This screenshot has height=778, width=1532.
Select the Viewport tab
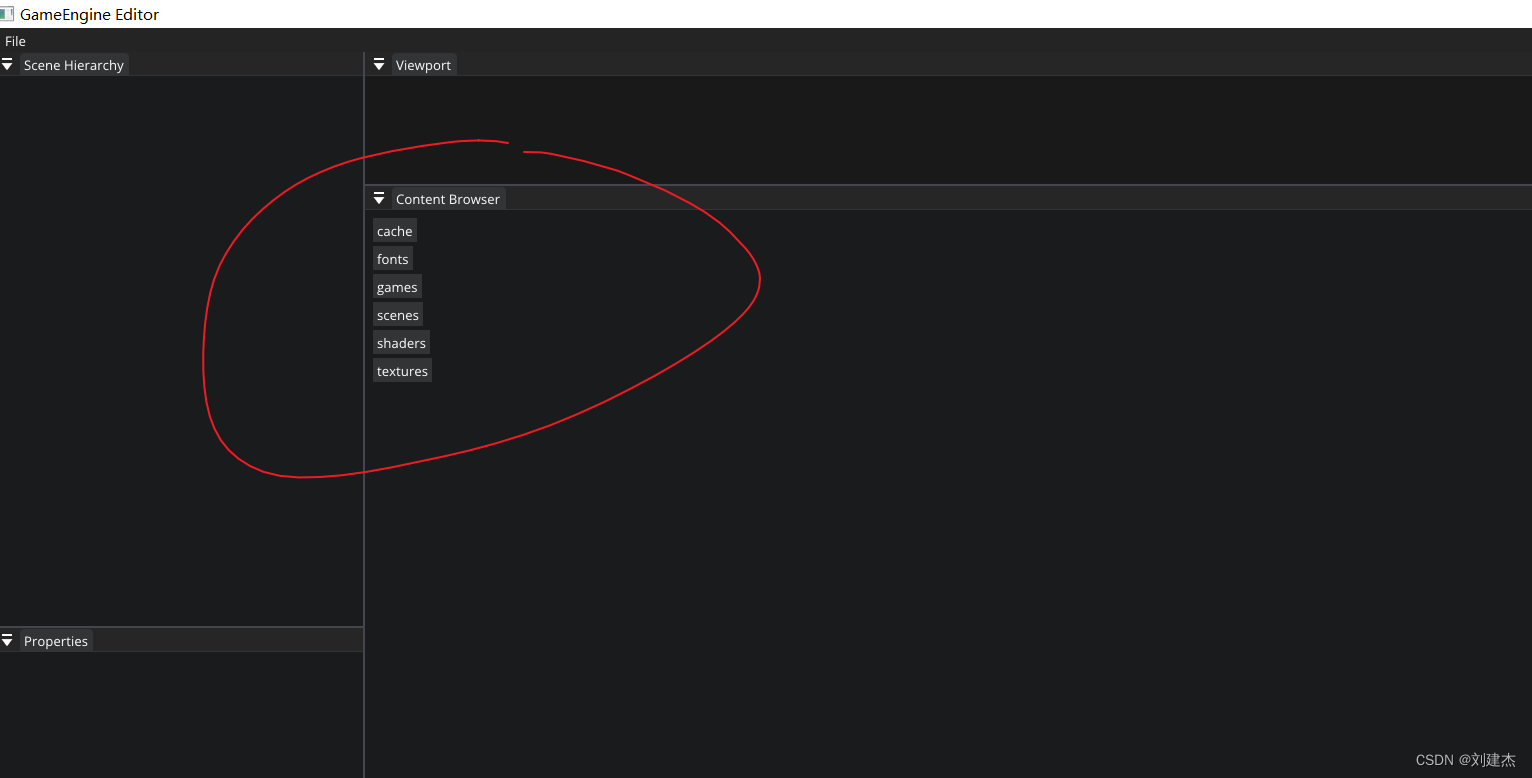[x=424, y=65]
